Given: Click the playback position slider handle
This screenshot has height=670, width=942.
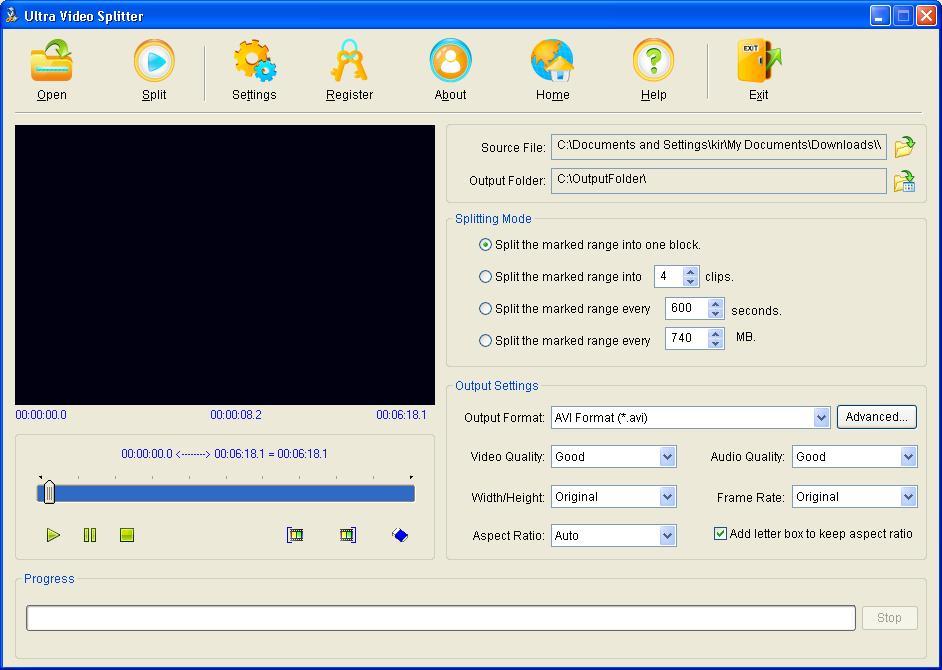Looking at the screenshot, I should tap(48, 492).
